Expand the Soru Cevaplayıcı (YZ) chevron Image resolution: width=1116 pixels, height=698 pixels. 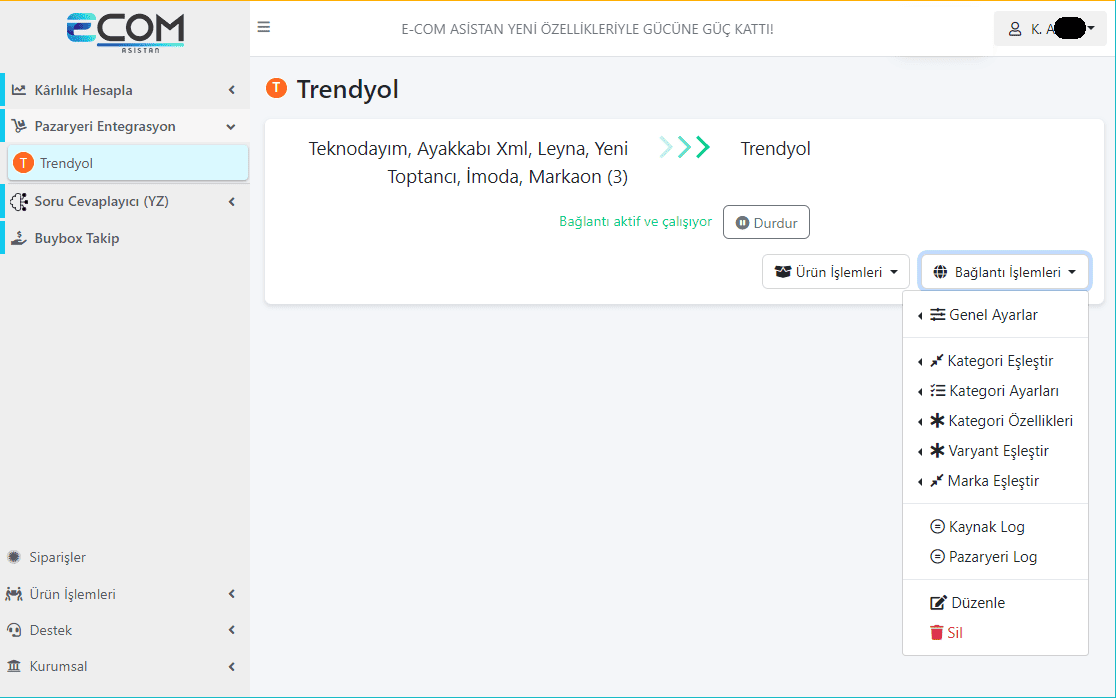point(231,201)
